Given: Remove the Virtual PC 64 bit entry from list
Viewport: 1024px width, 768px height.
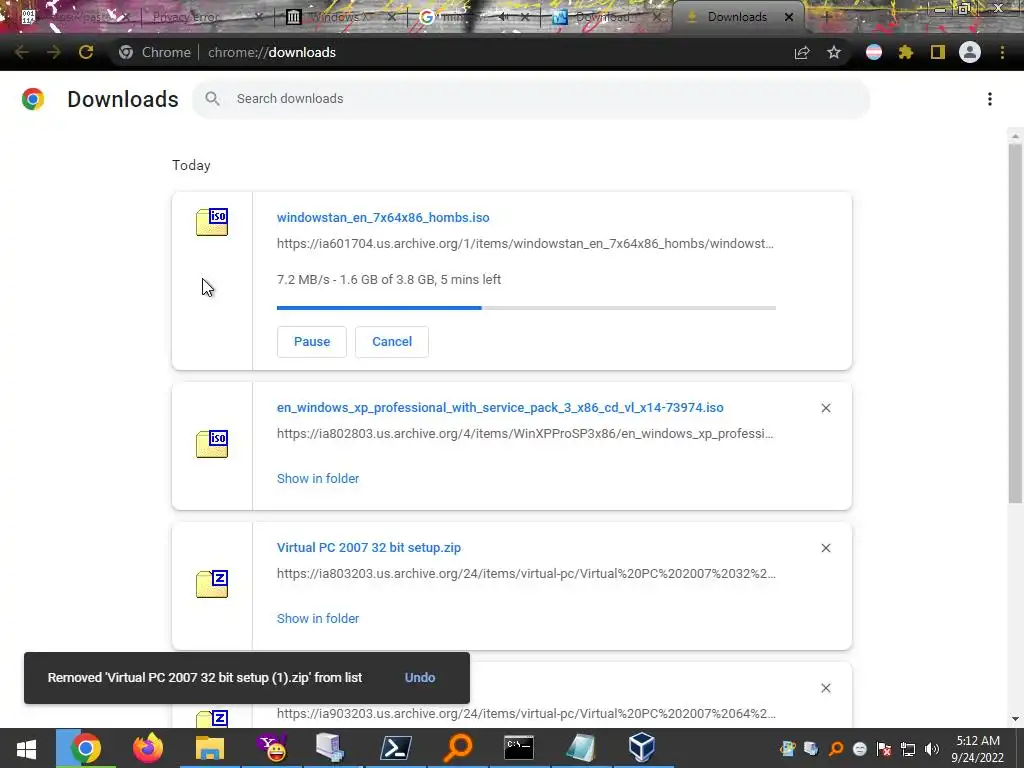Looking at the screenshot, I should click(825, 688).
